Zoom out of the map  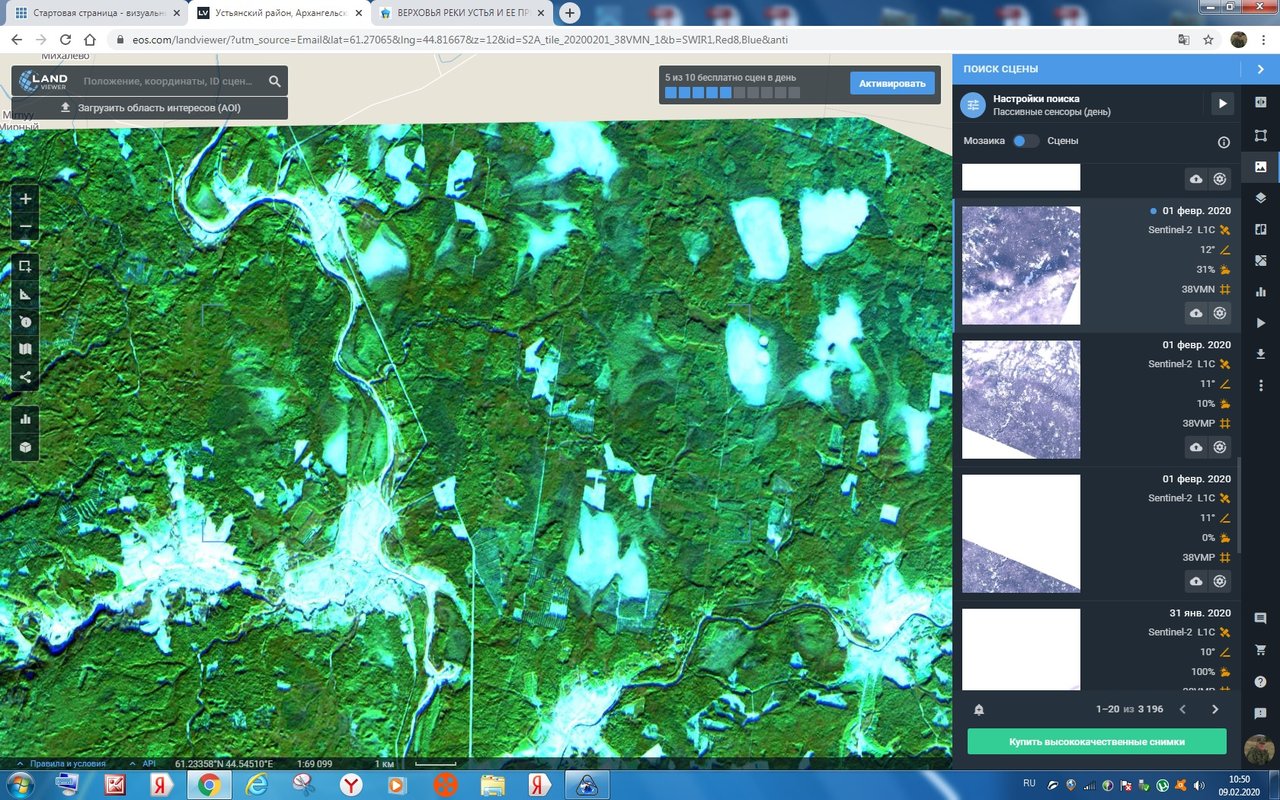click(x=25, y=227)
